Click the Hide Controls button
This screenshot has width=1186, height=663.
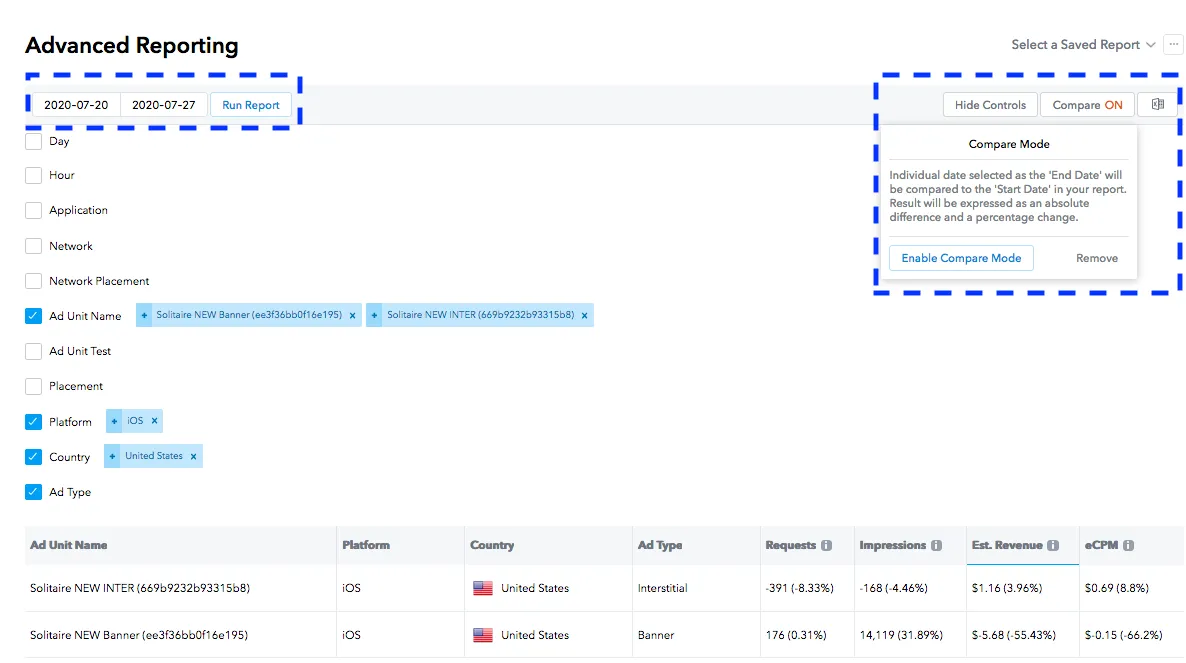990,105
